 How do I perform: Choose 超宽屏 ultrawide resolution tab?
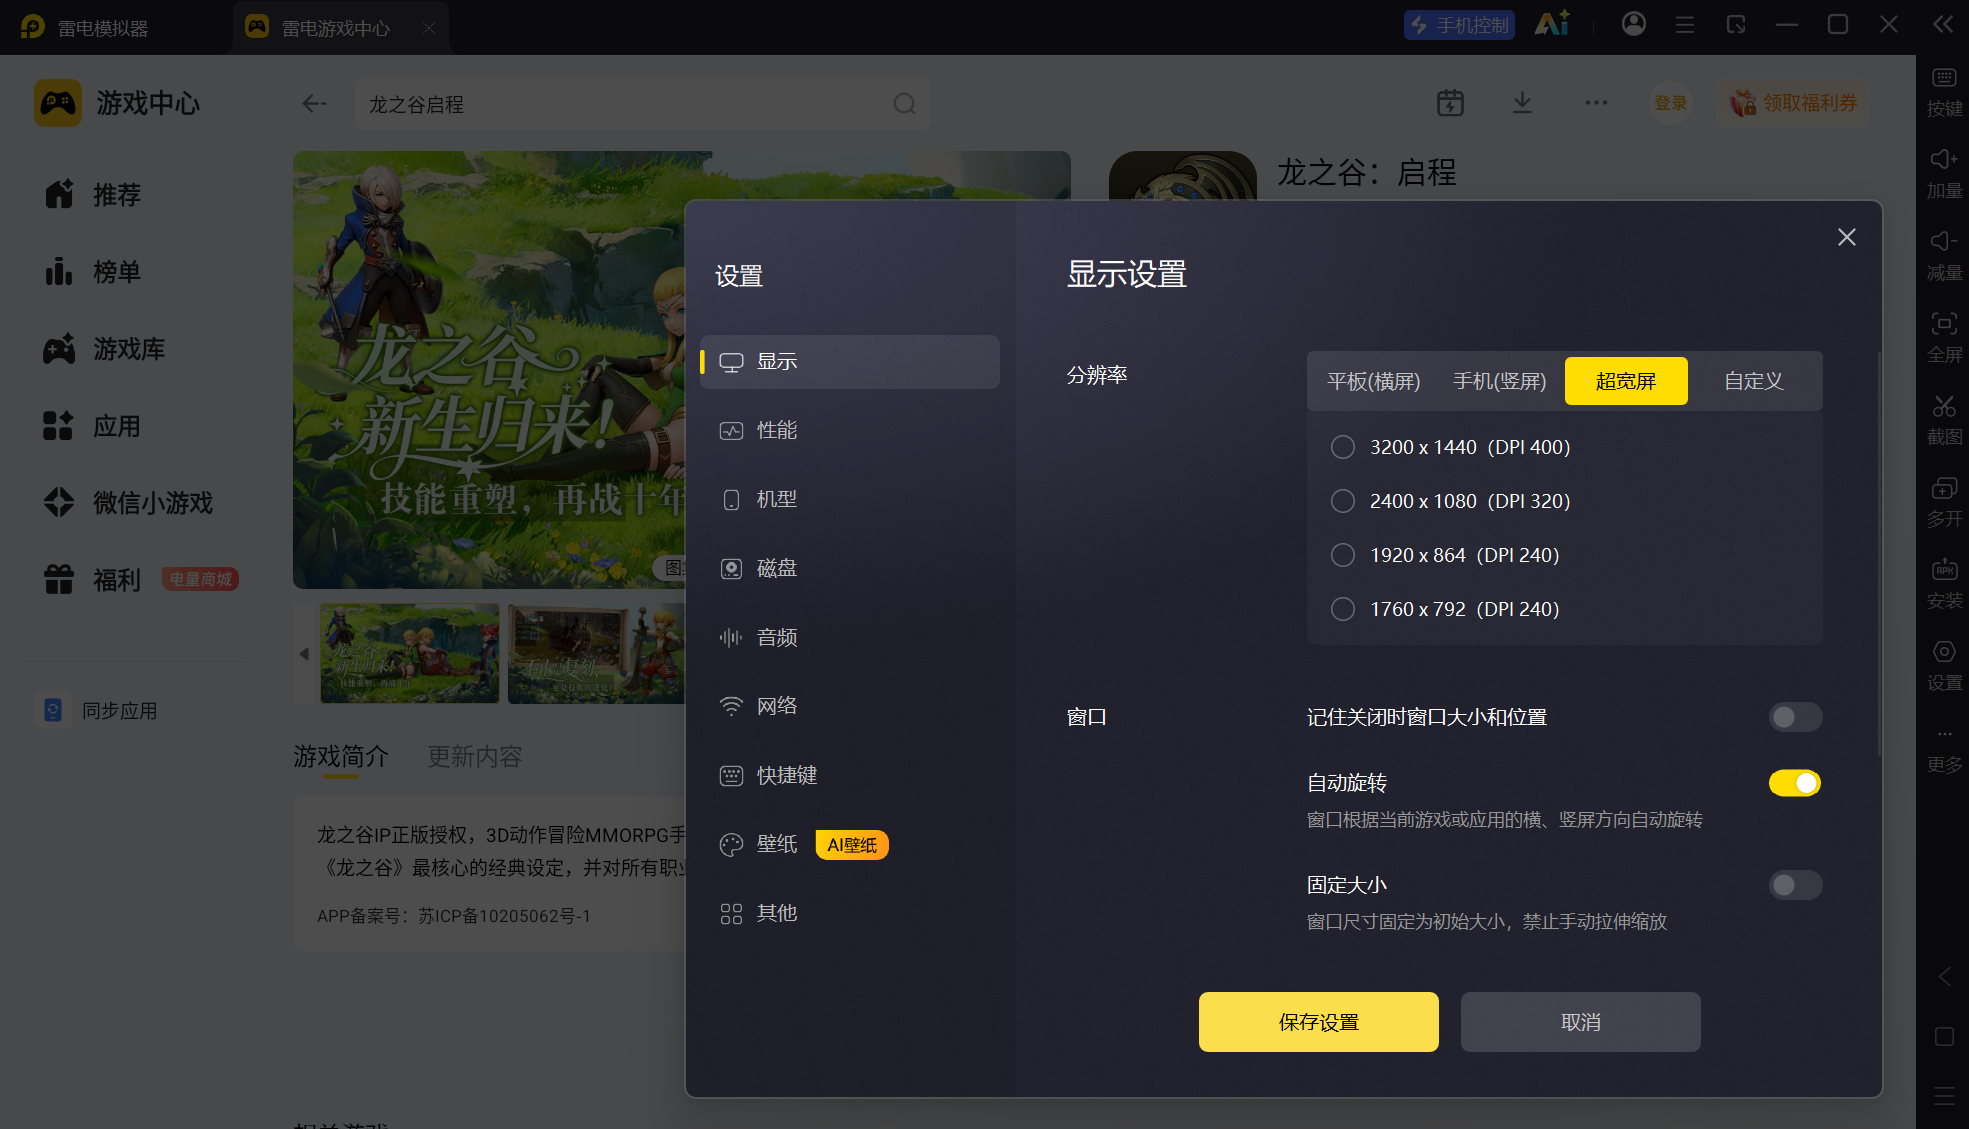pyautogui.click(x=1626, y=381)
